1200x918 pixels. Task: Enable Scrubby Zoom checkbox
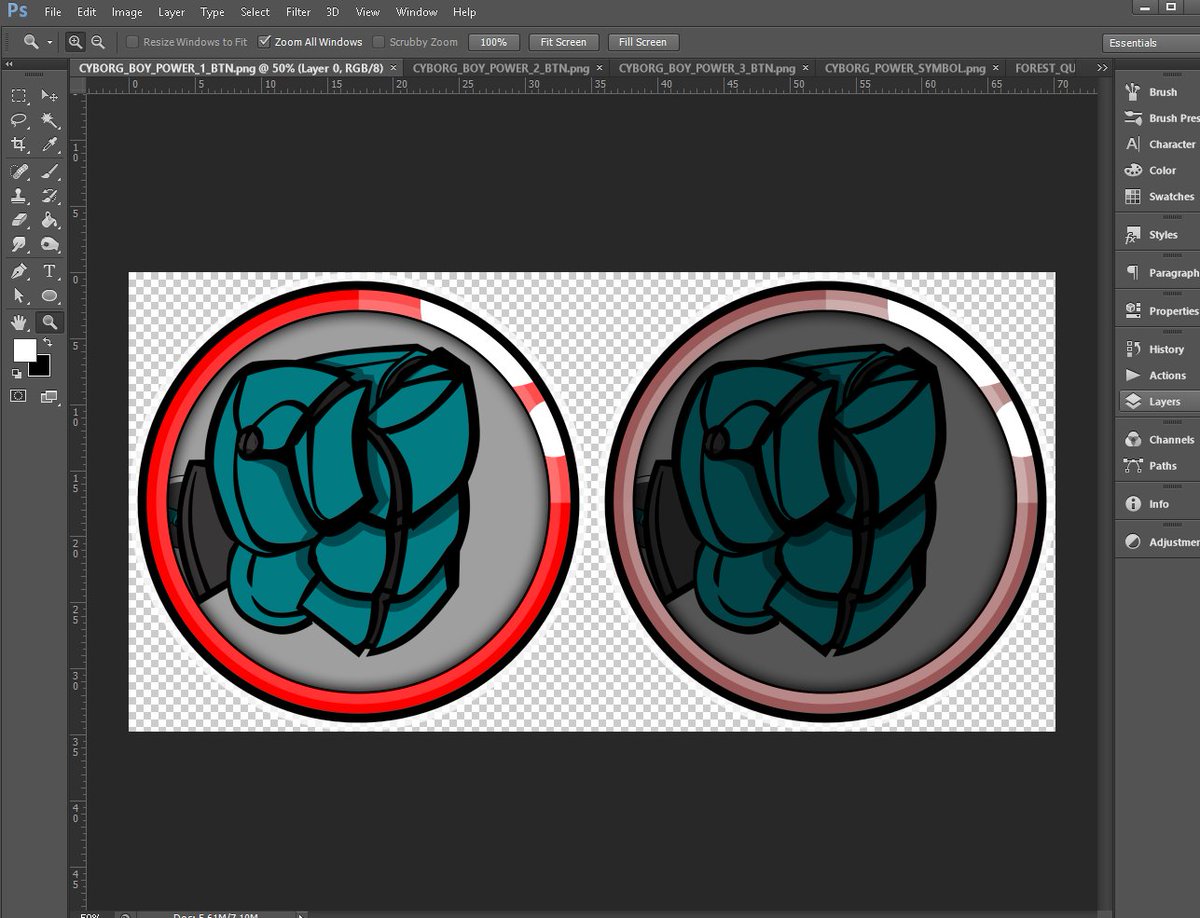tap(379, 42)
